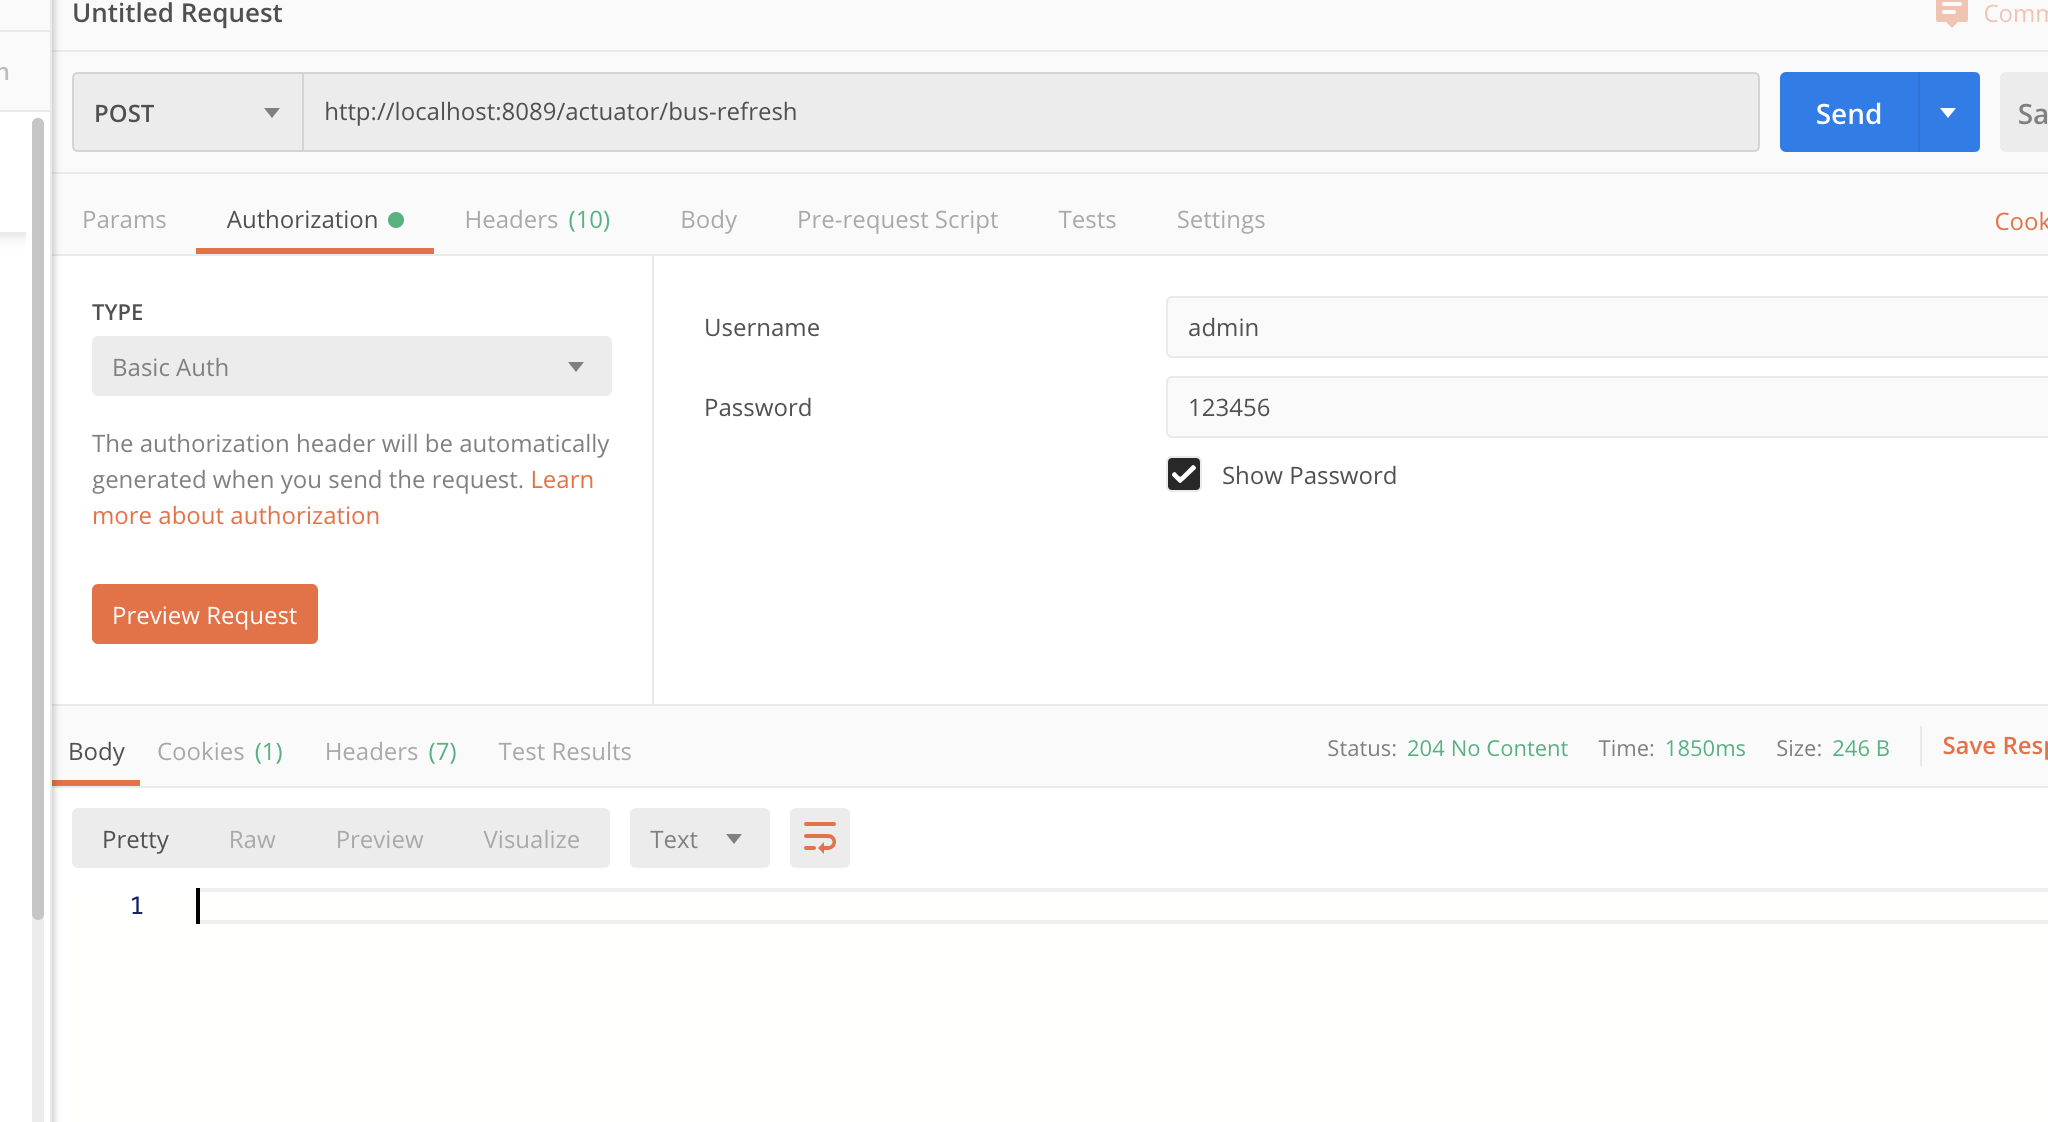The height and width of the screenshot is (1122, 2048).
Task: Click the Comments speech bubble icon
Action: [x=1950, y=13]
